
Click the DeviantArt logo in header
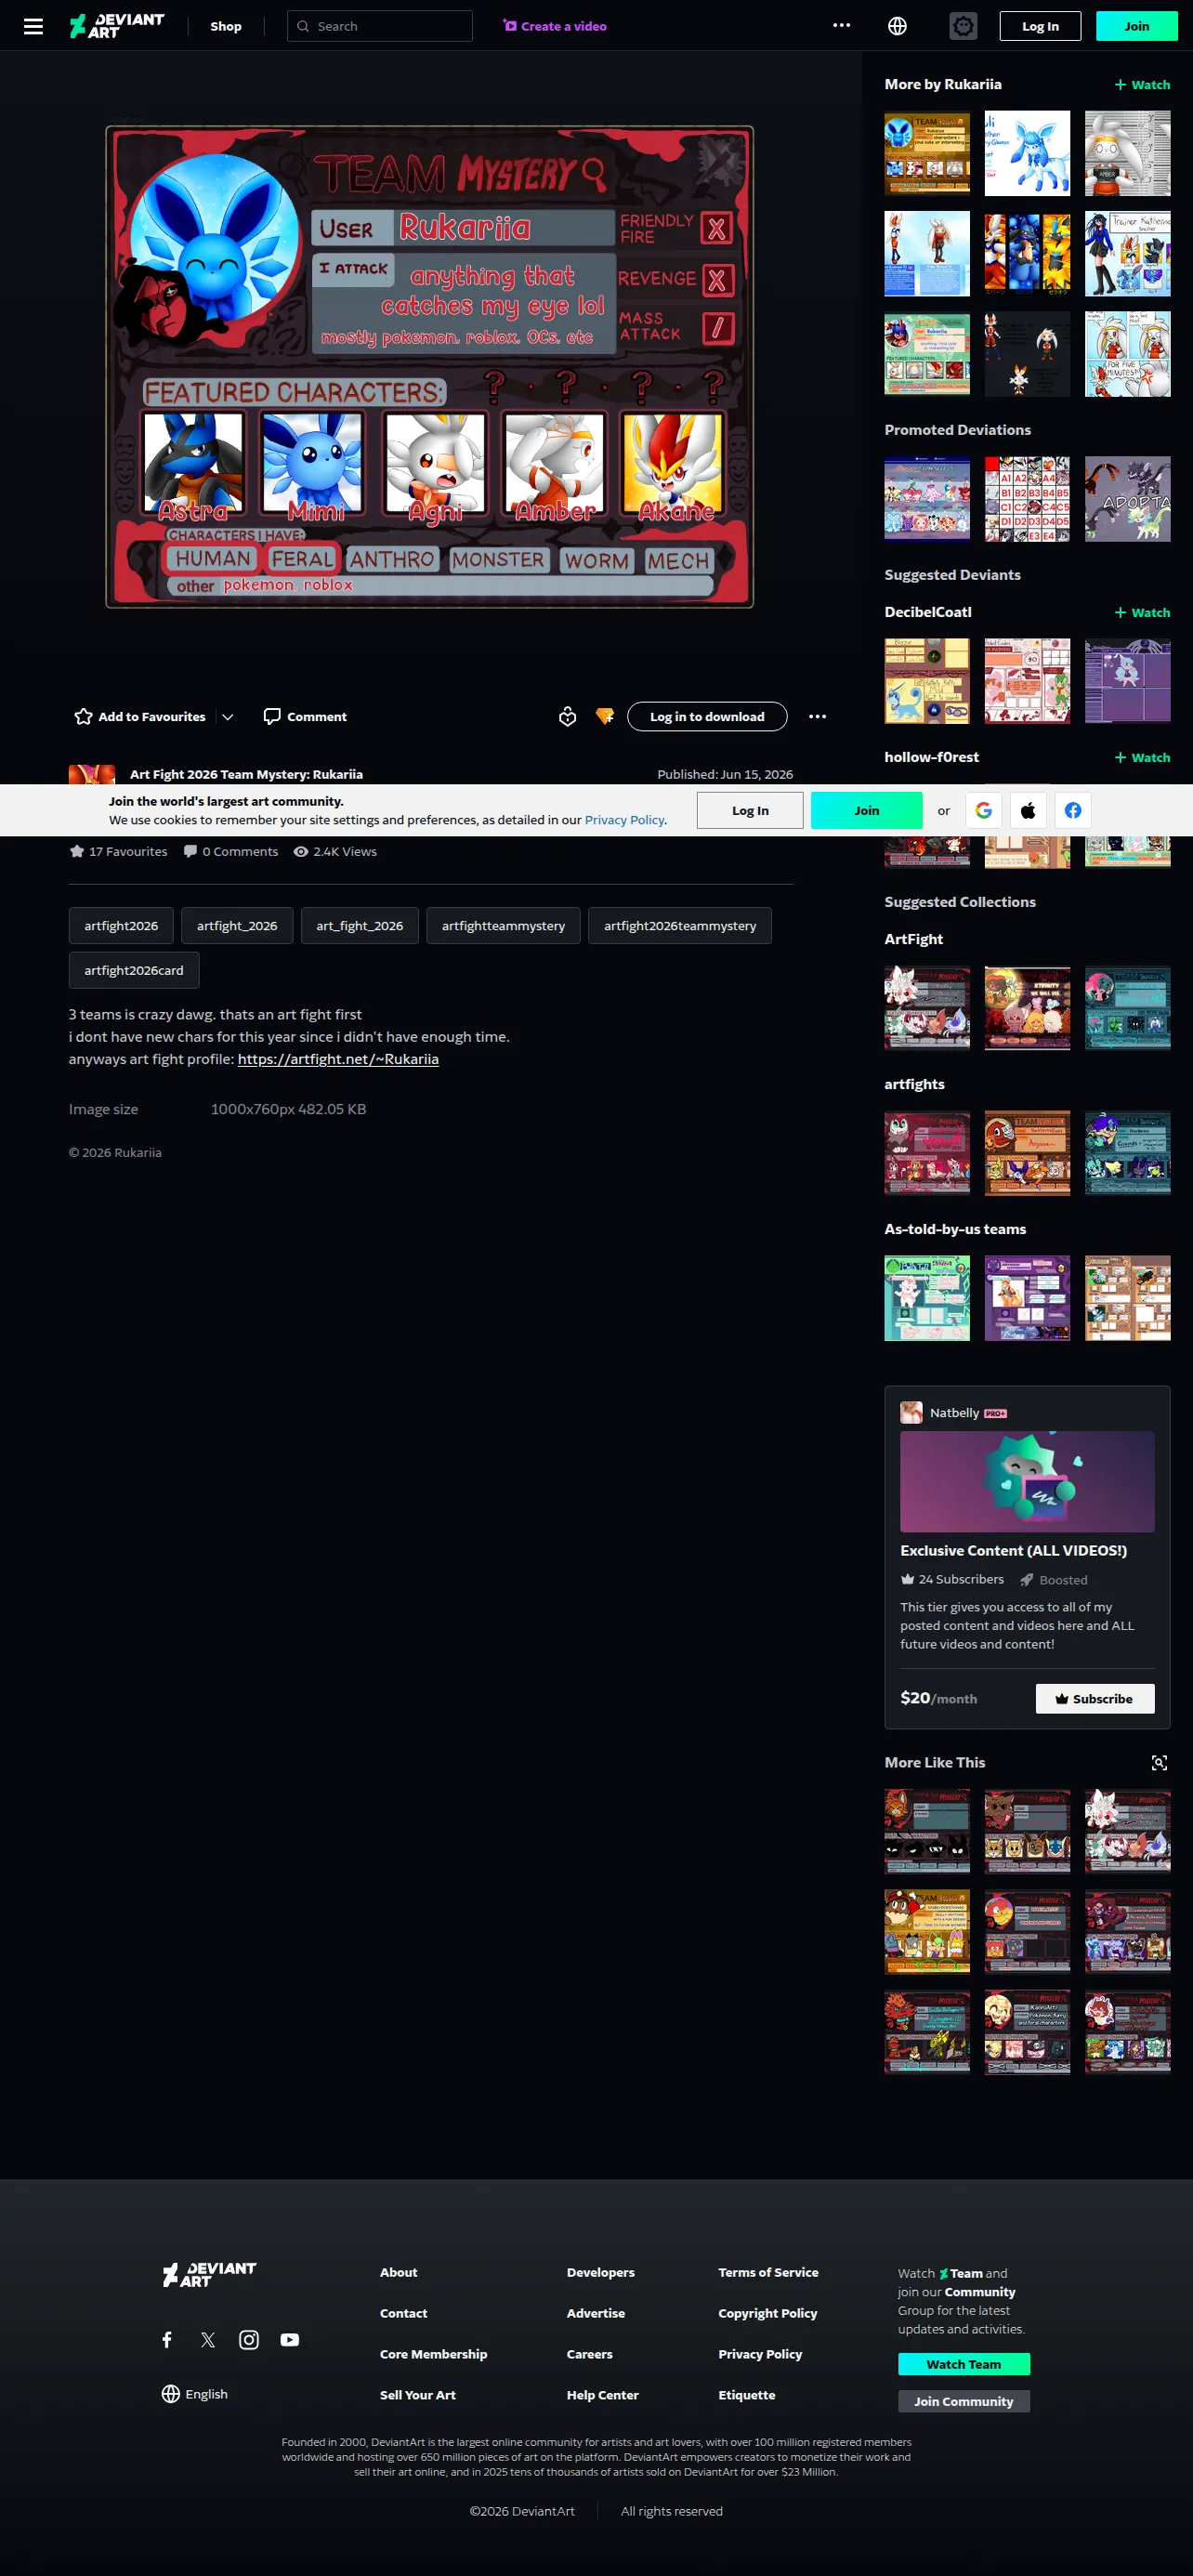tap(117, 26)
